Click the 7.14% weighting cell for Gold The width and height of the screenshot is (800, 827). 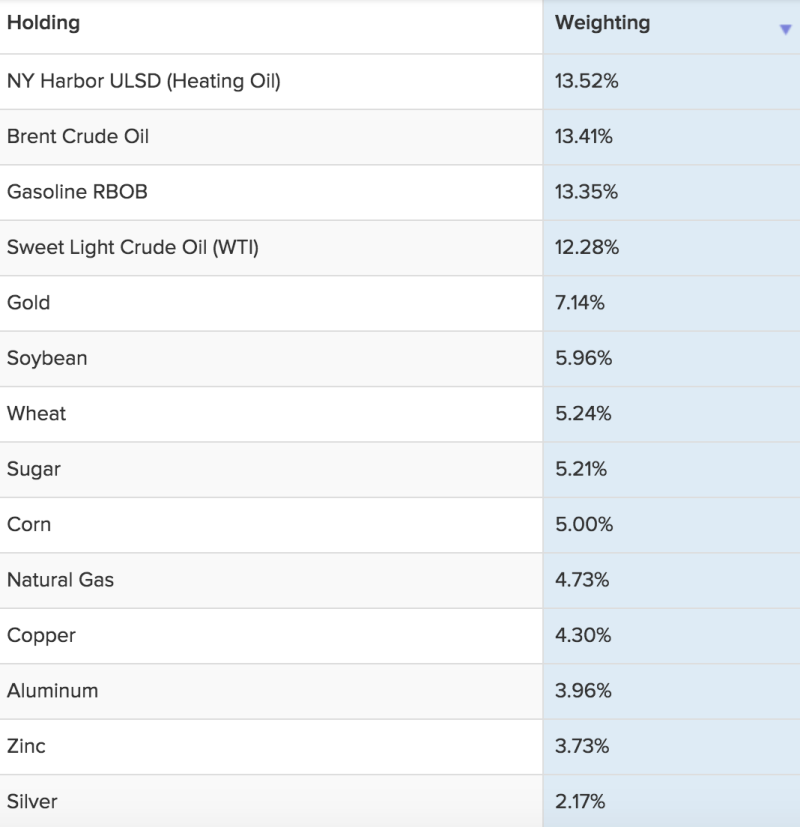pyautogui.click(x=580, y=304)
